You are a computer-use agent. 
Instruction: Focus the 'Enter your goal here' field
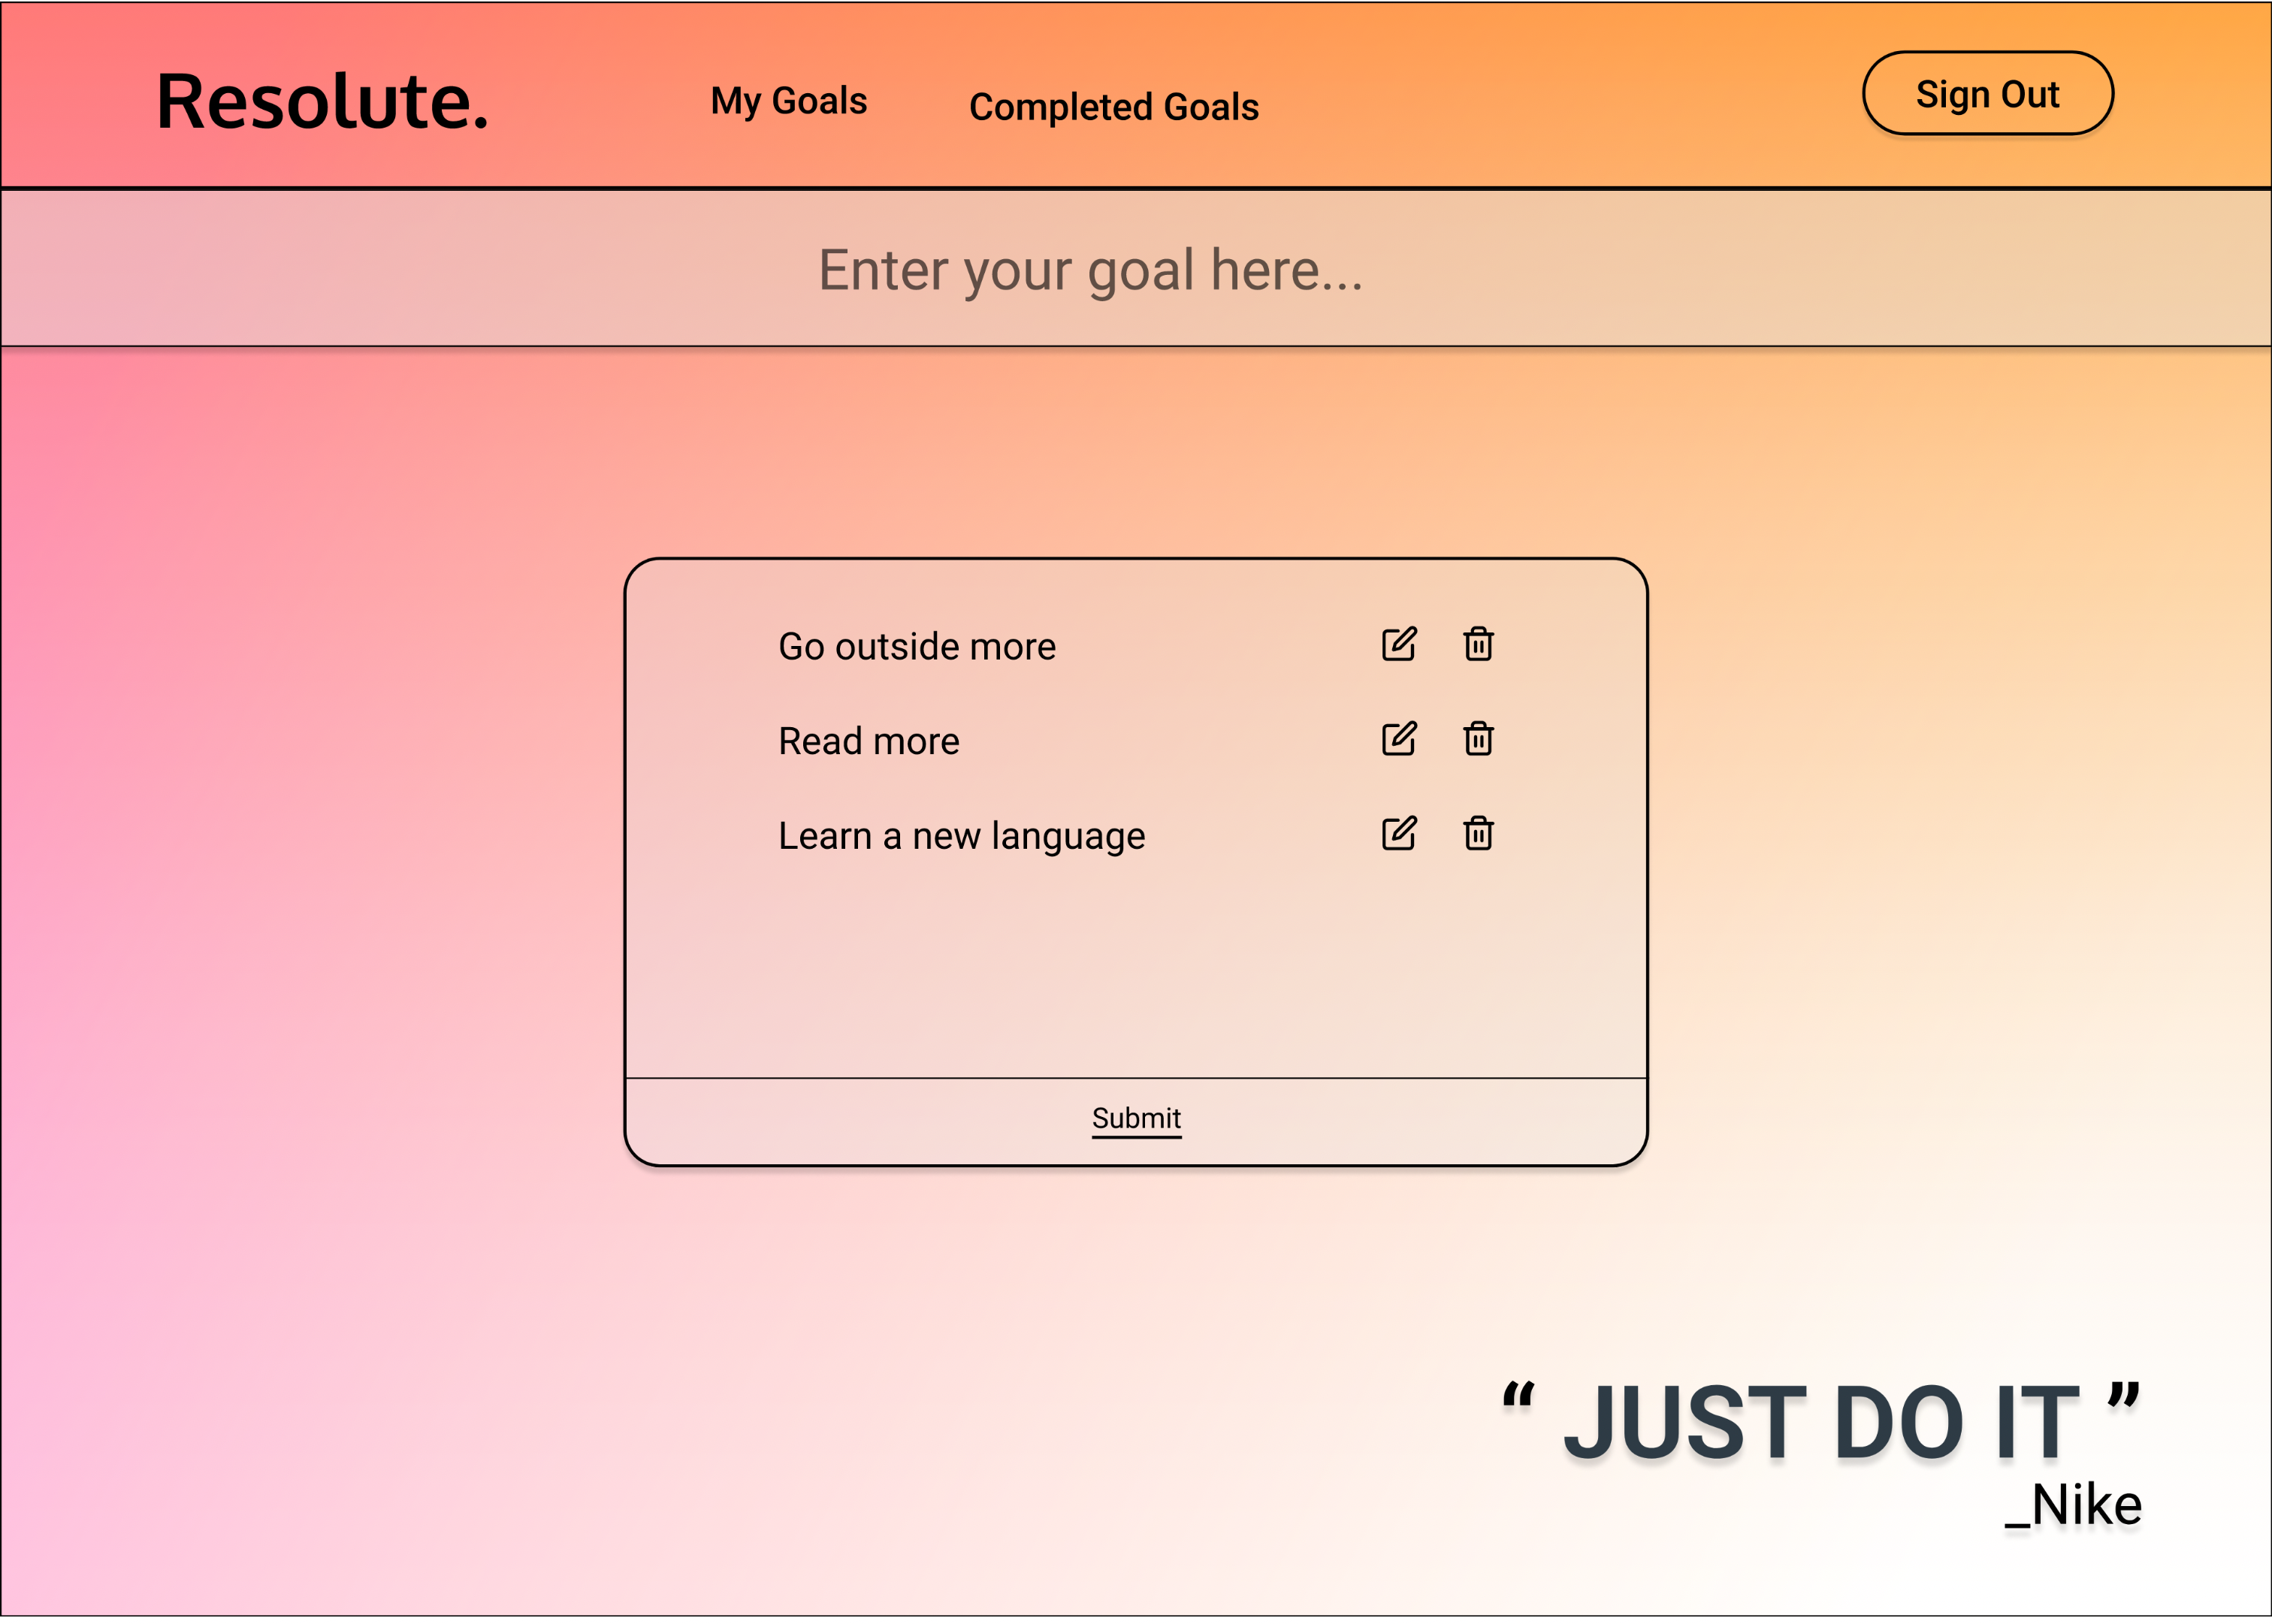(x=1090, y=270)
